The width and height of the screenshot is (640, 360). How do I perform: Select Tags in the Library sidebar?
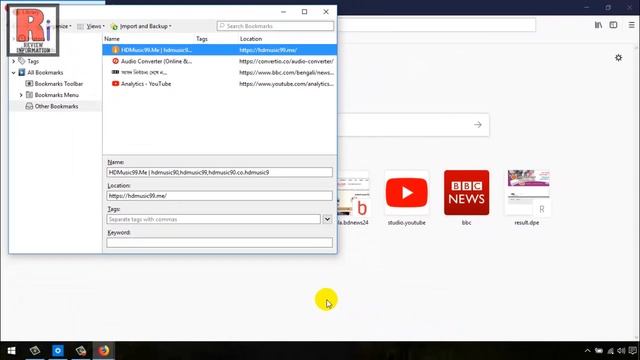(33, 61)
